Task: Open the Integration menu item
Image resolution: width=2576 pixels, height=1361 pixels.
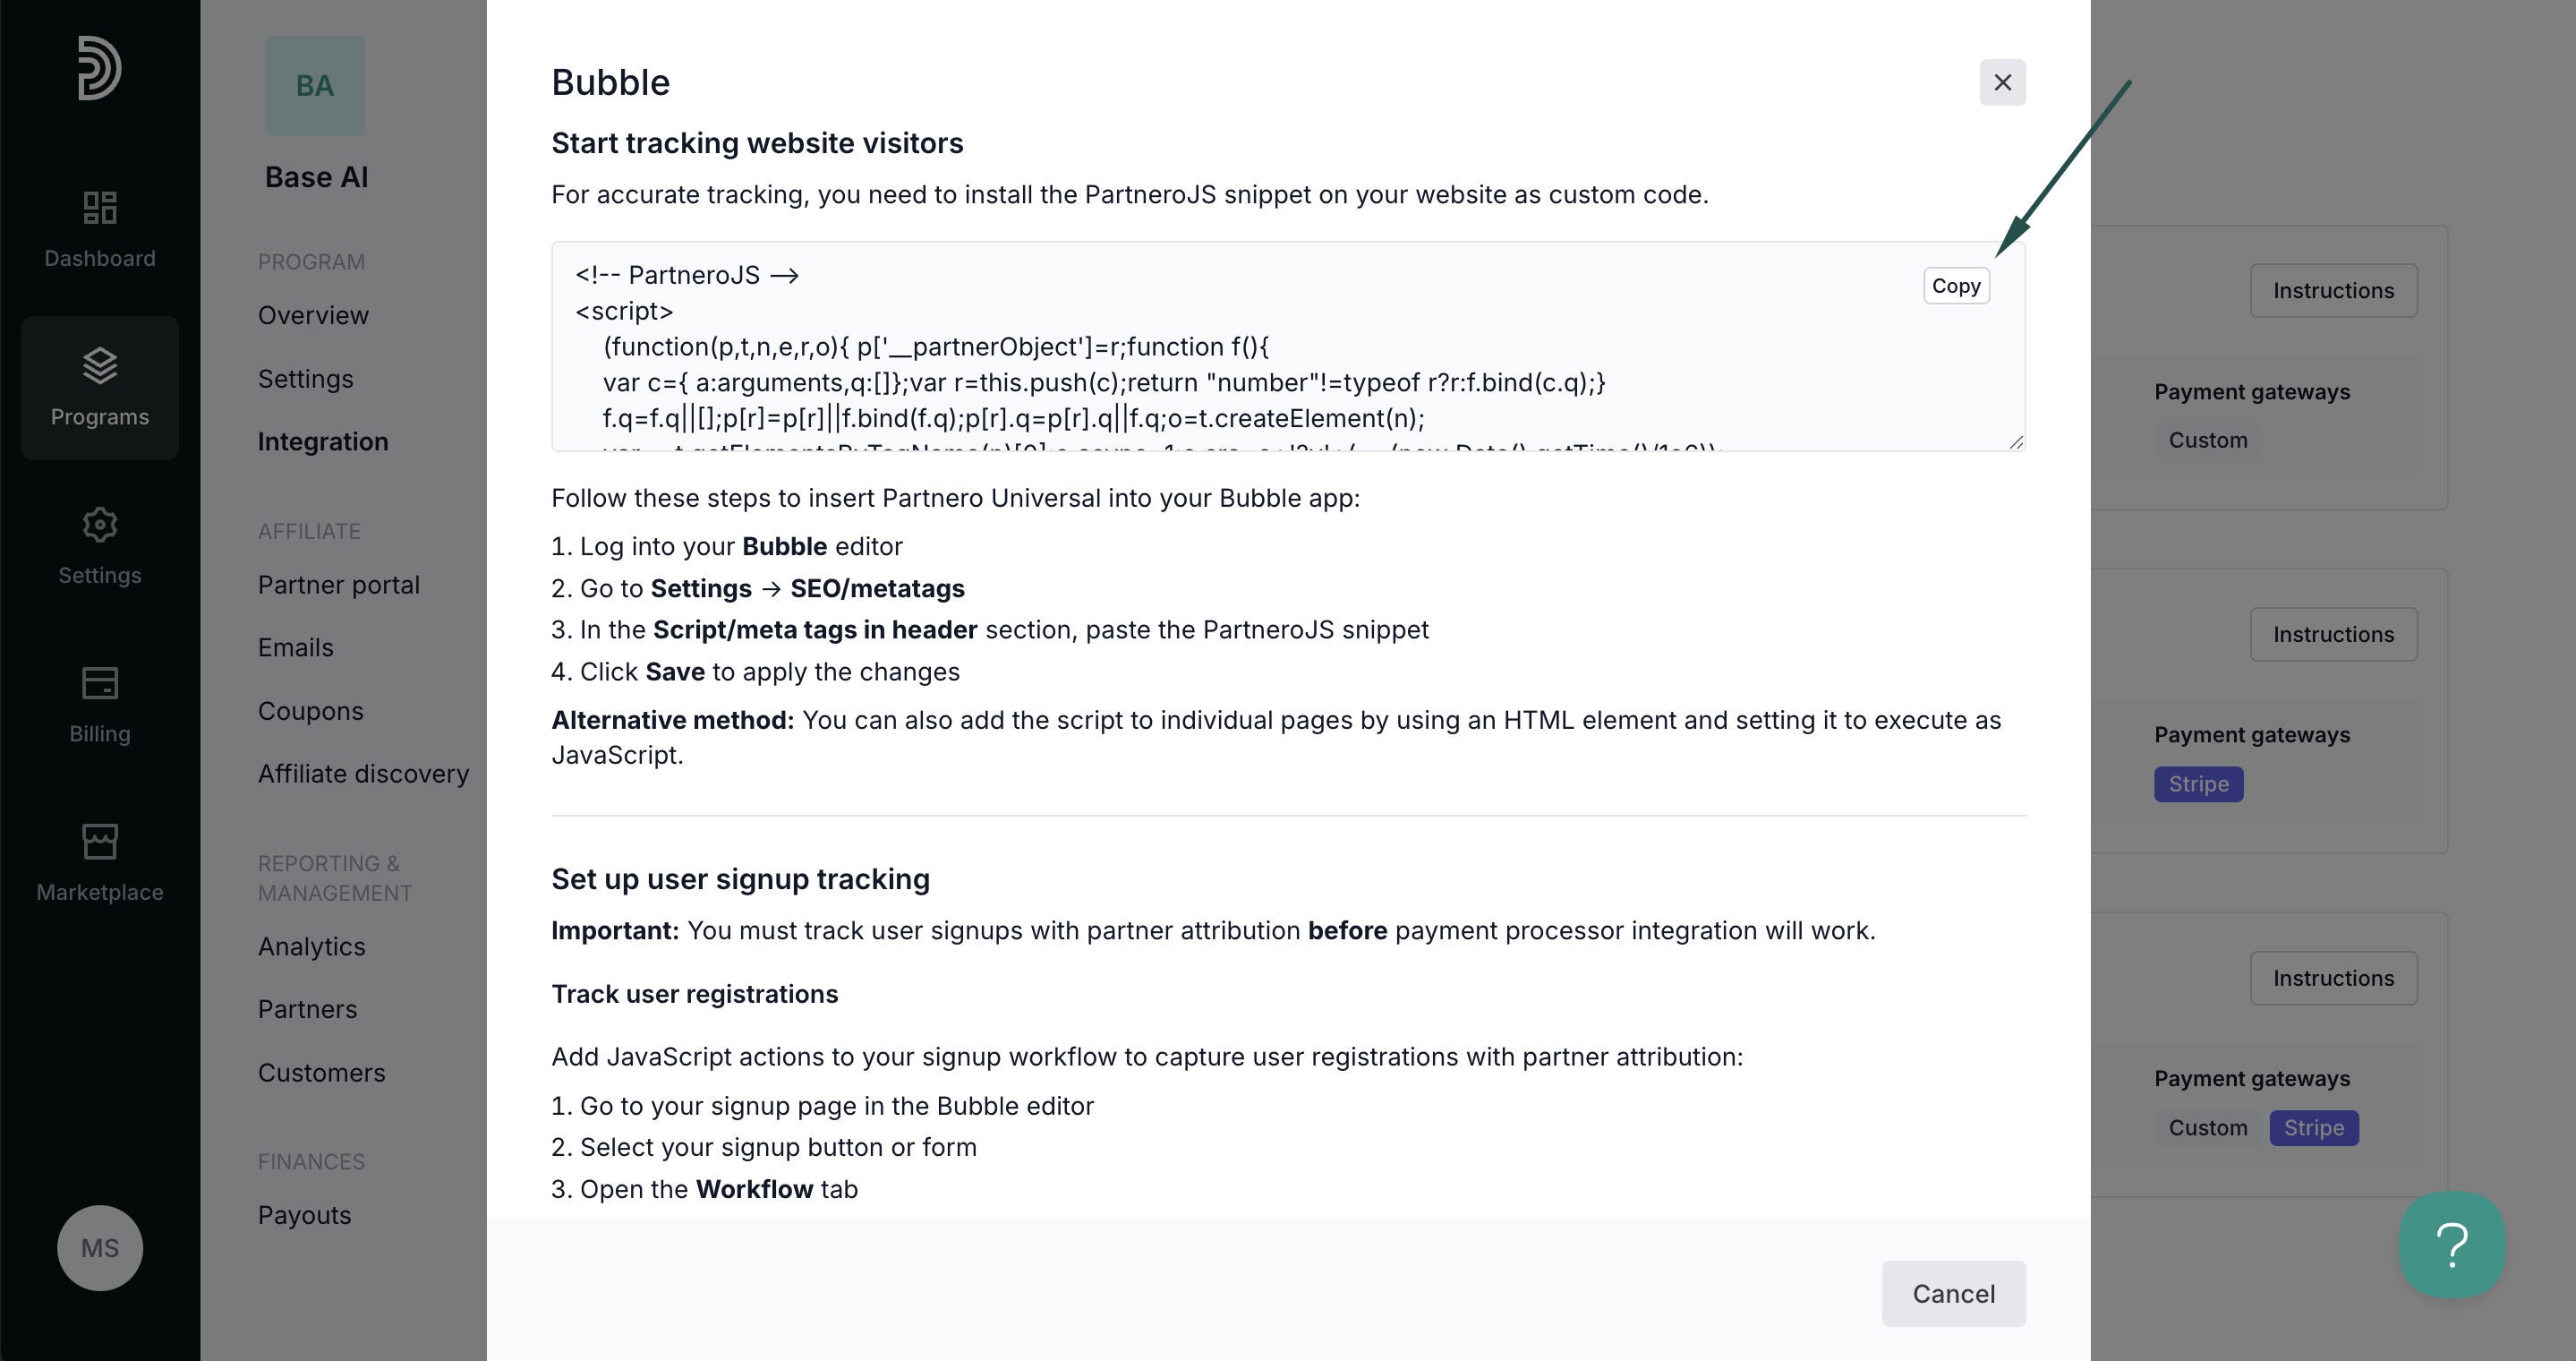Action: (x=323, y=441)
